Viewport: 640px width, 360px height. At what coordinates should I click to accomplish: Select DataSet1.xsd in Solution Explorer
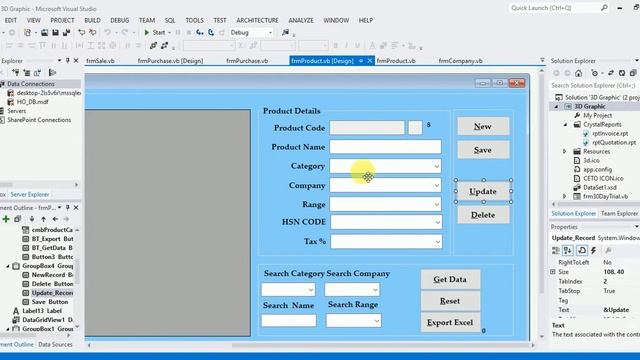click(600, 187)
